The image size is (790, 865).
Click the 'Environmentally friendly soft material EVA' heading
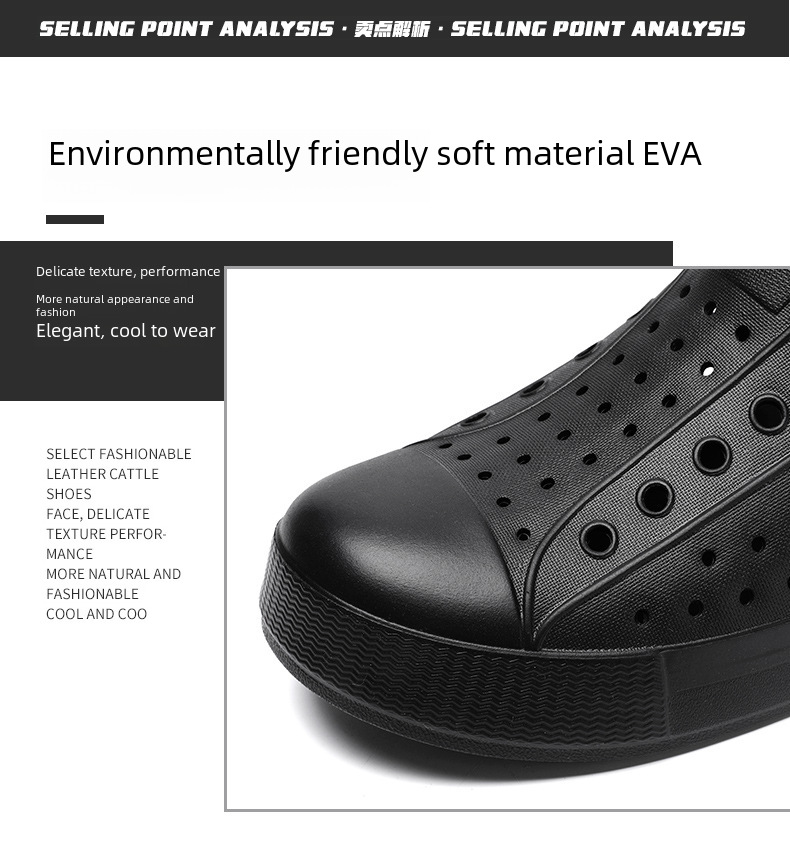click(375, 153)
